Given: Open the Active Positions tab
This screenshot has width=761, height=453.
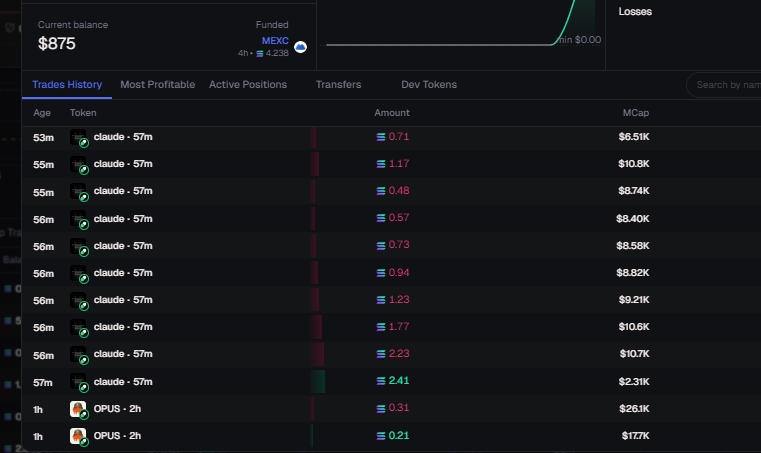Looking at the screenshot, I should tap(248, 84).
